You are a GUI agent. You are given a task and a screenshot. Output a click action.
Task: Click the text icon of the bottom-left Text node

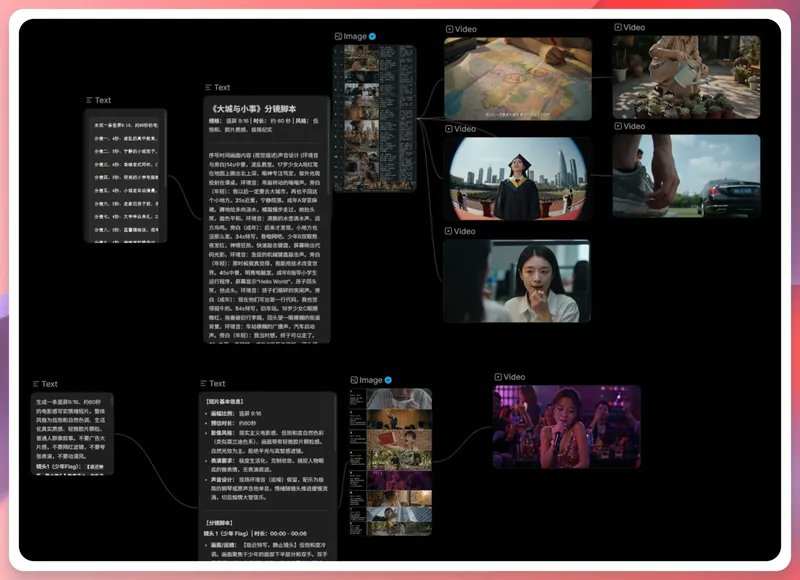36,384
